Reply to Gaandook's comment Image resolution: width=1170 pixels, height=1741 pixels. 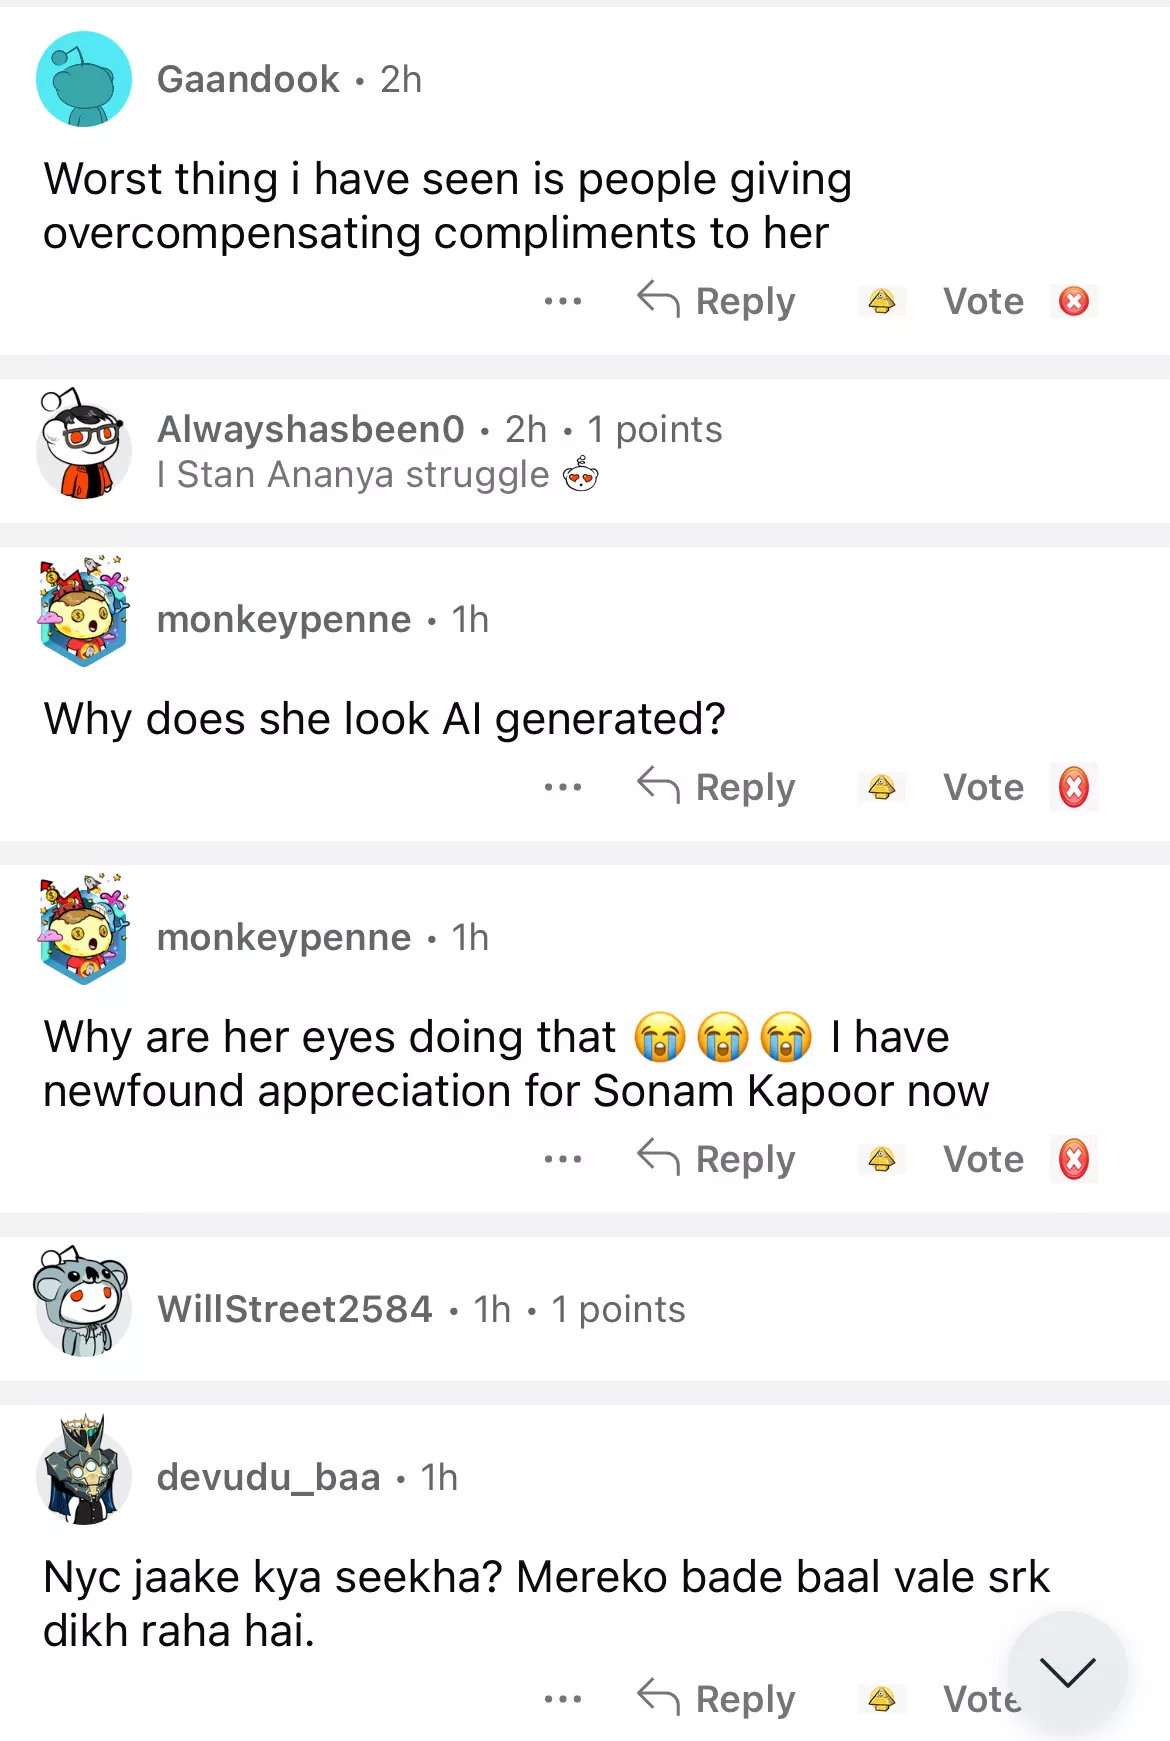pos(717,301)
